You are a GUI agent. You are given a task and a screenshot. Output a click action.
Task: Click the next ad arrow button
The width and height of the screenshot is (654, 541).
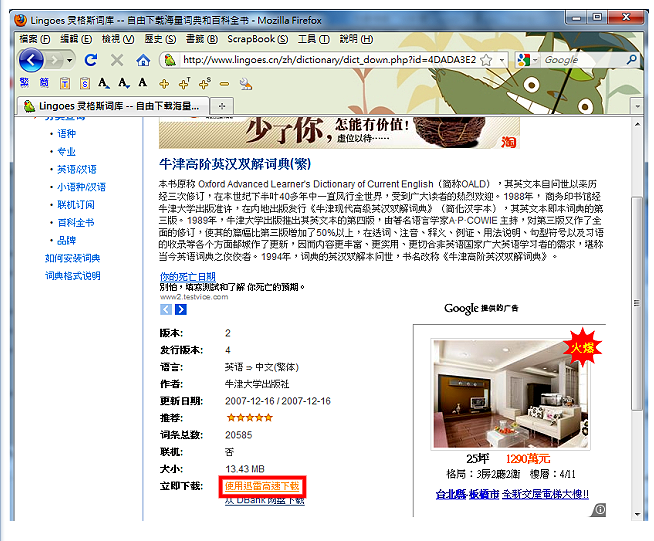181,310
